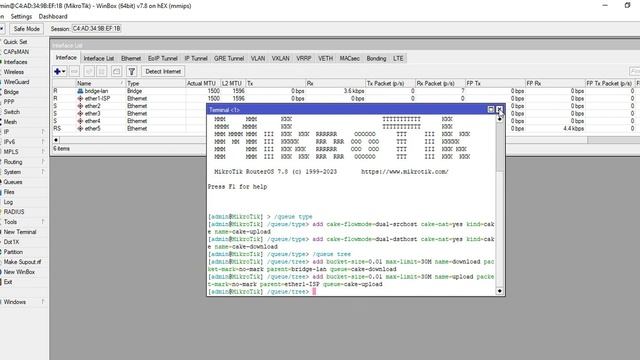The height and width of the screenshot is (360, 640).
Task: Open Firewall-free Switch menu from sidebar
Action: (x=11, y=112)
